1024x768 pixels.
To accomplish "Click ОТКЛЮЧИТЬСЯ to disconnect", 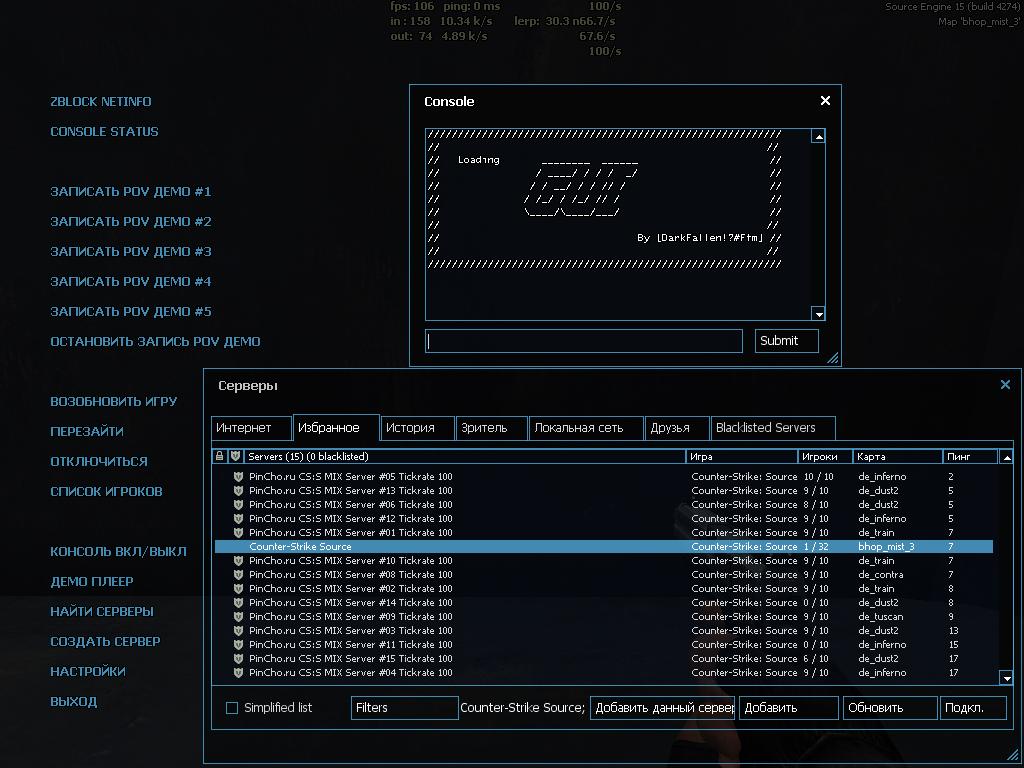I will (99, 462).
